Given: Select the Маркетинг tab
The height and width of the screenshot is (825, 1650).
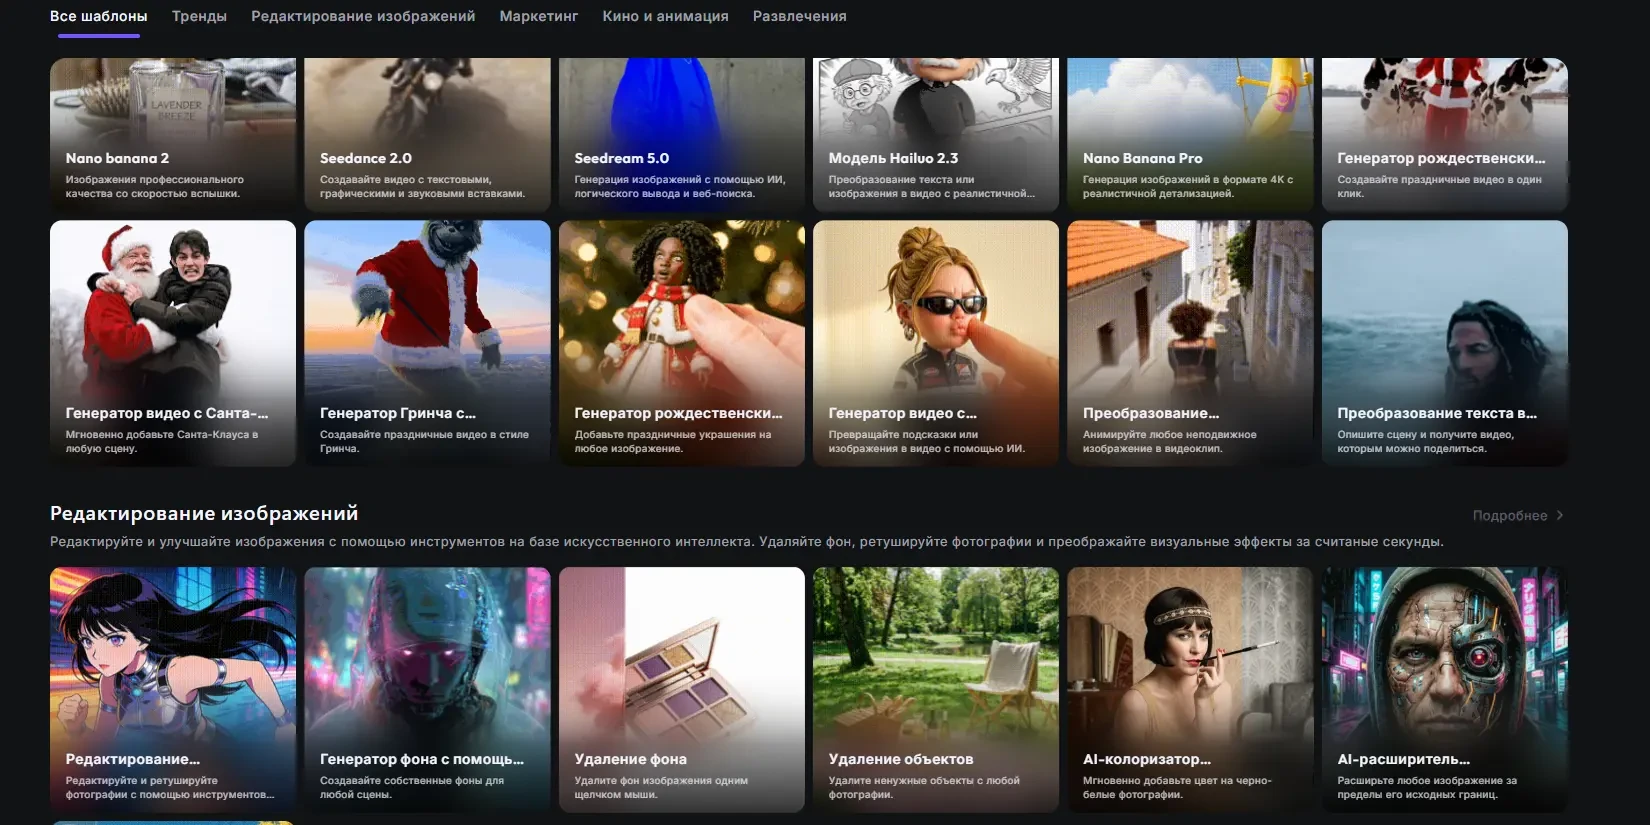Looking at the screenshot, I should 539,16.
